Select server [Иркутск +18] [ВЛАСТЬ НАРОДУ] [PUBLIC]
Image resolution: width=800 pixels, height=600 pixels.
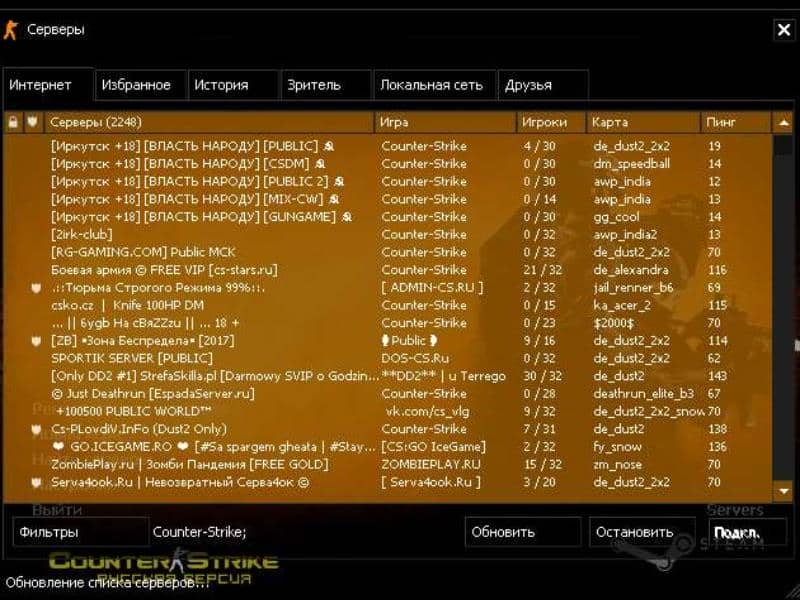coord(388,146)
